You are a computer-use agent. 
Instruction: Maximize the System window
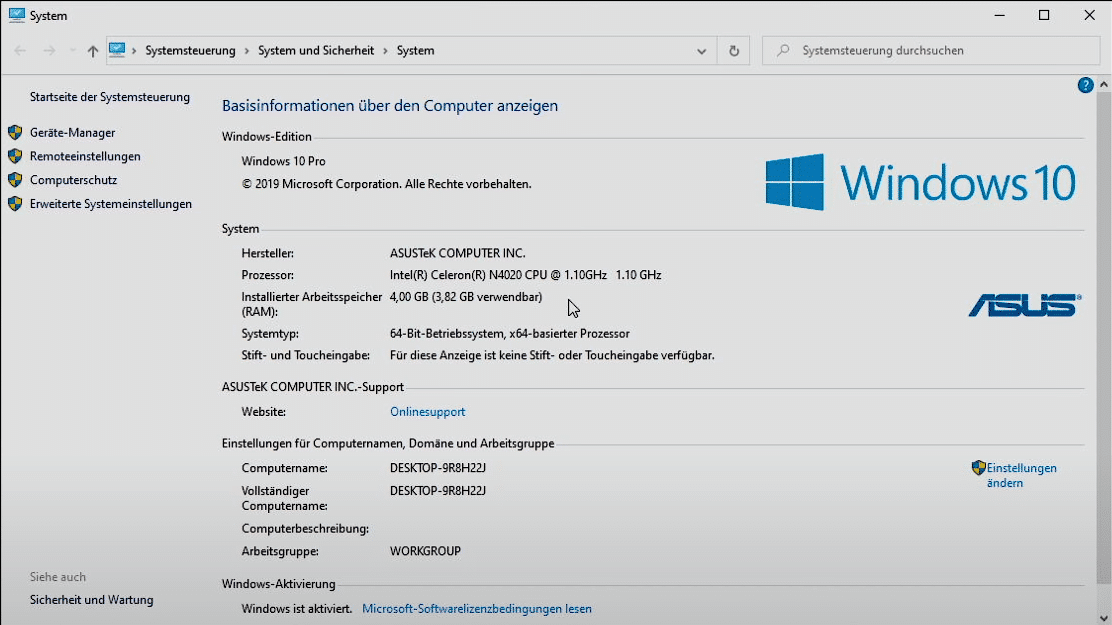point(1044,15)
